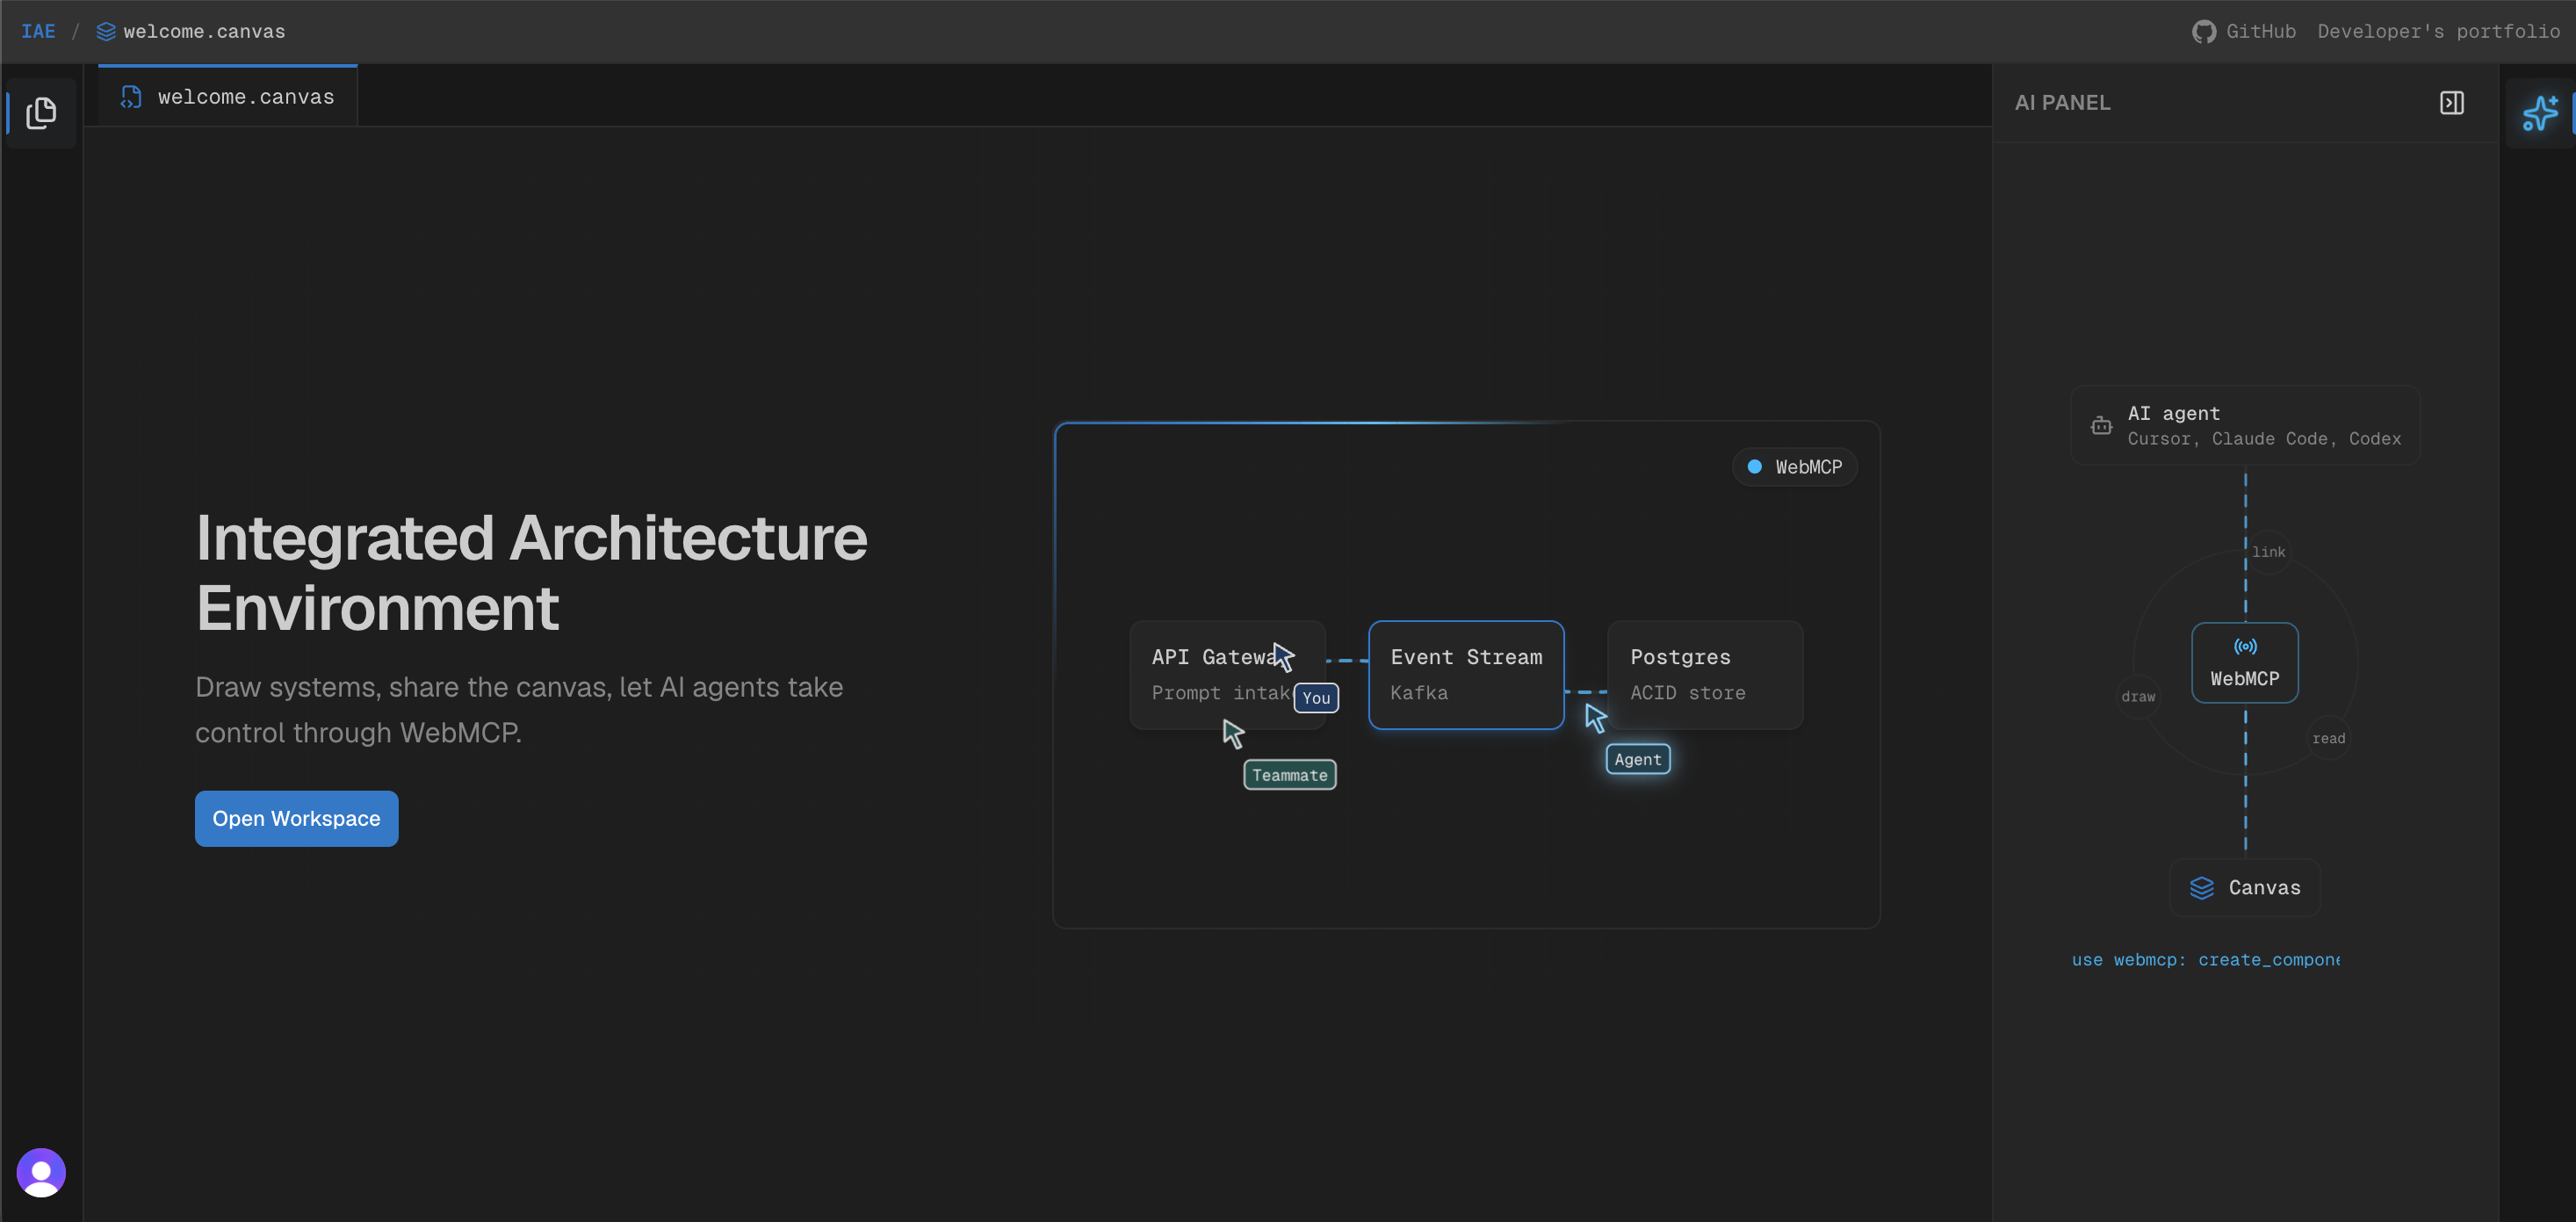Collapse the AI panel with the sidebar icon
The height and width of the screenshot is (1222, 2576).
(2451, 103)
